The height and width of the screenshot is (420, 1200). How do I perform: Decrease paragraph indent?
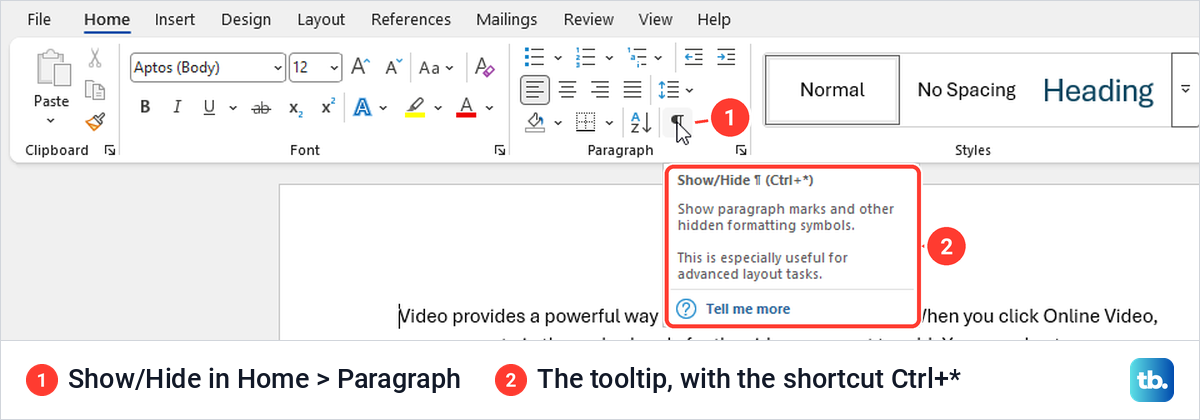click(693, 57)
